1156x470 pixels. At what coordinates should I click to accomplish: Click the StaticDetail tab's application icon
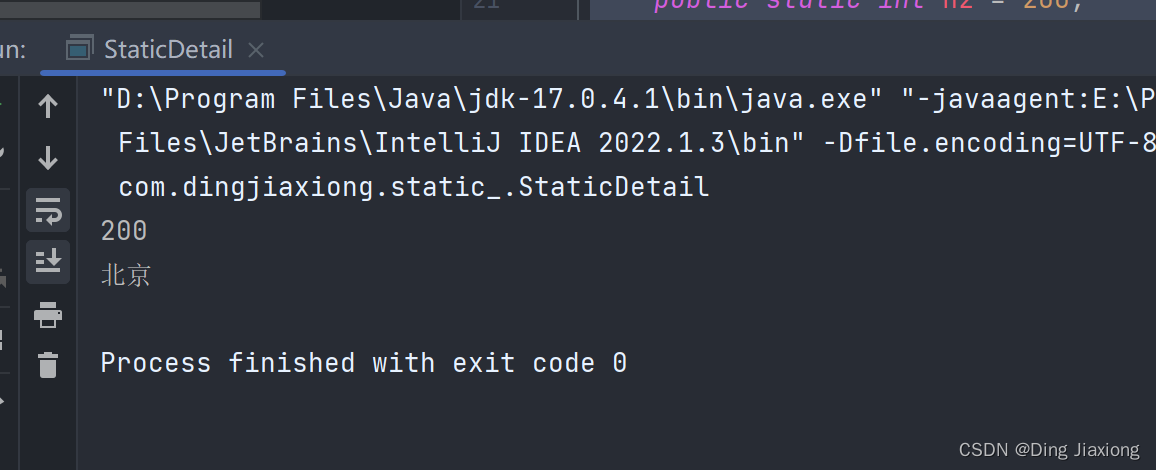(79, 48)
